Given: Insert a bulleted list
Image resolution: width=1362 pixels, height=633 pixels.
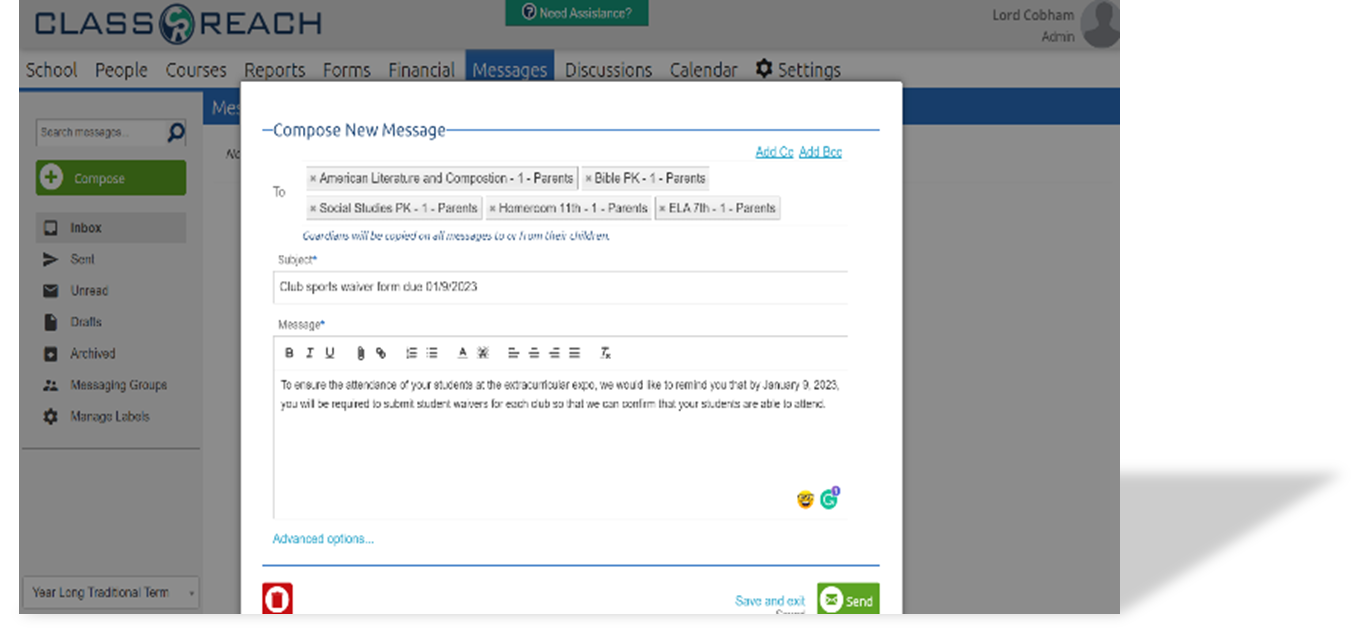Looking at the screenshot, I should [432, 353].
